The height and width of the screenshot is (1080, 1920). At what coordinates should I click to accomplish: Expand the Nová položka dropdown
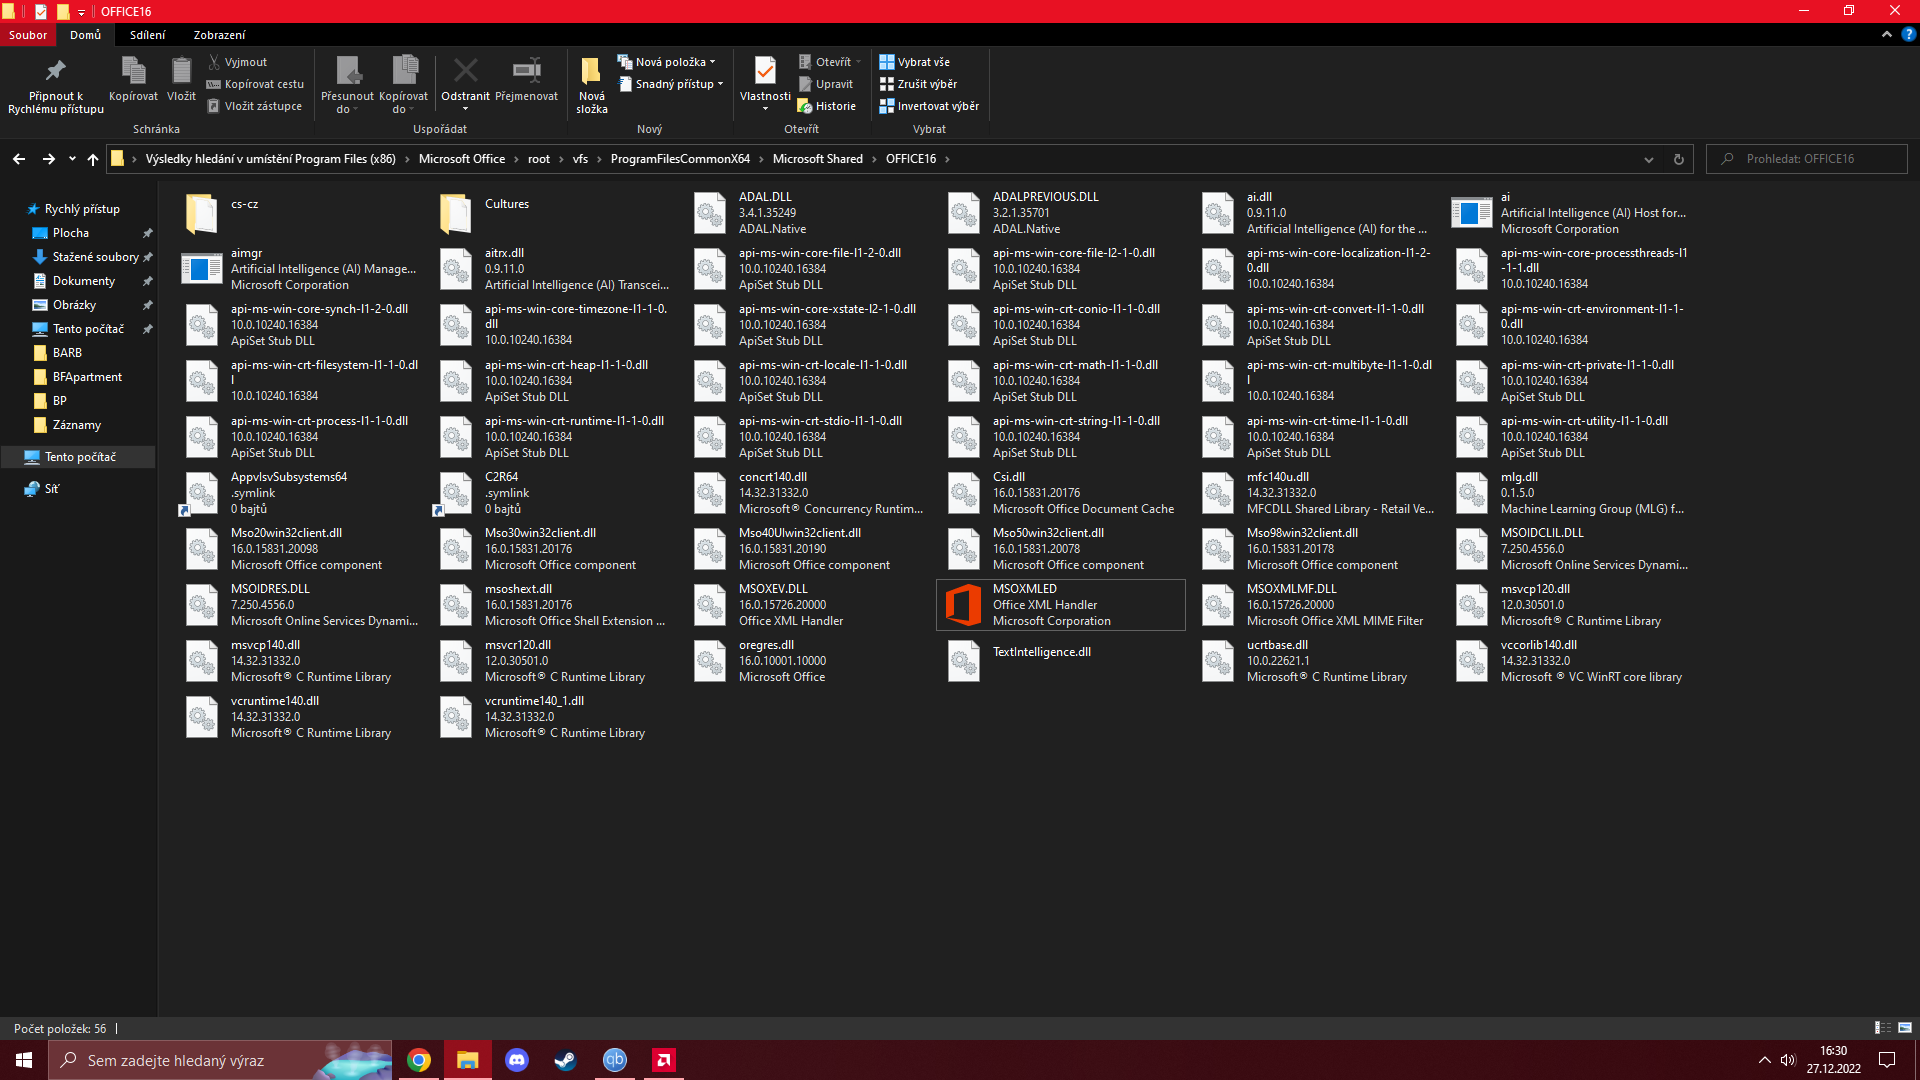tap(666, 62)
